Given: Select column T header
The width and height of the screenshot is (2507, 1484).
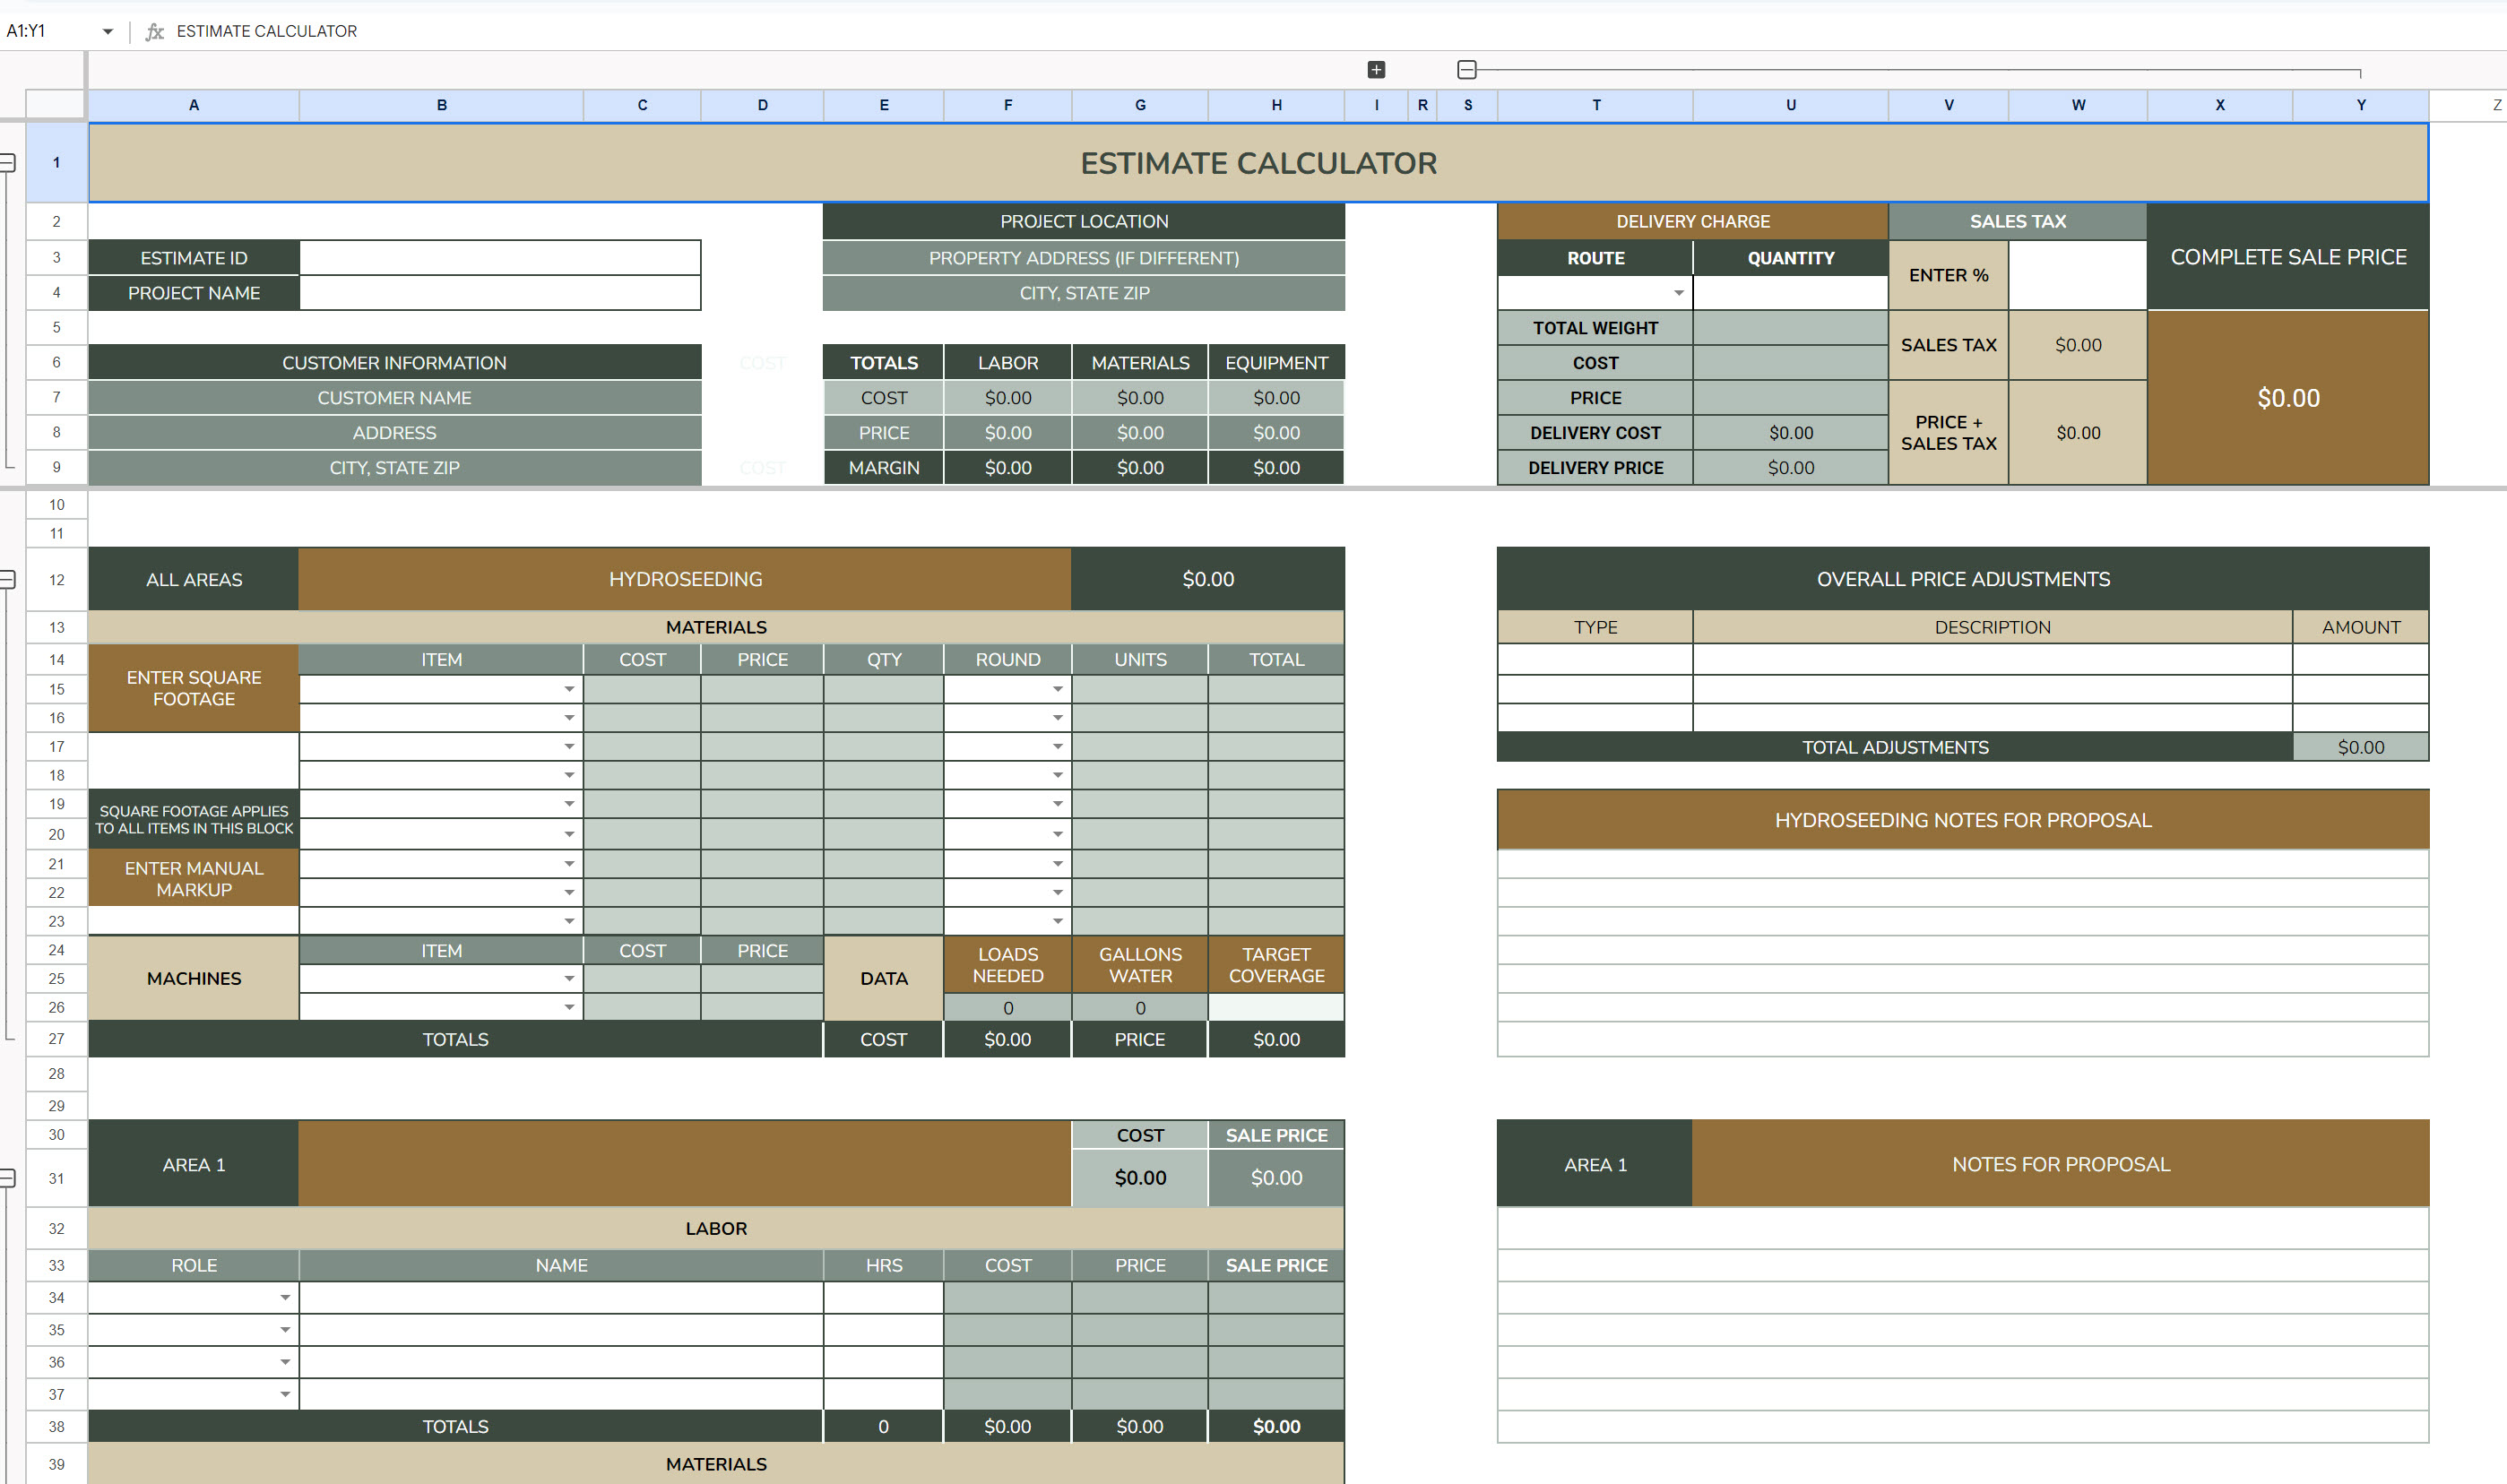Looking at the screenshot, I should (1595, 105).
